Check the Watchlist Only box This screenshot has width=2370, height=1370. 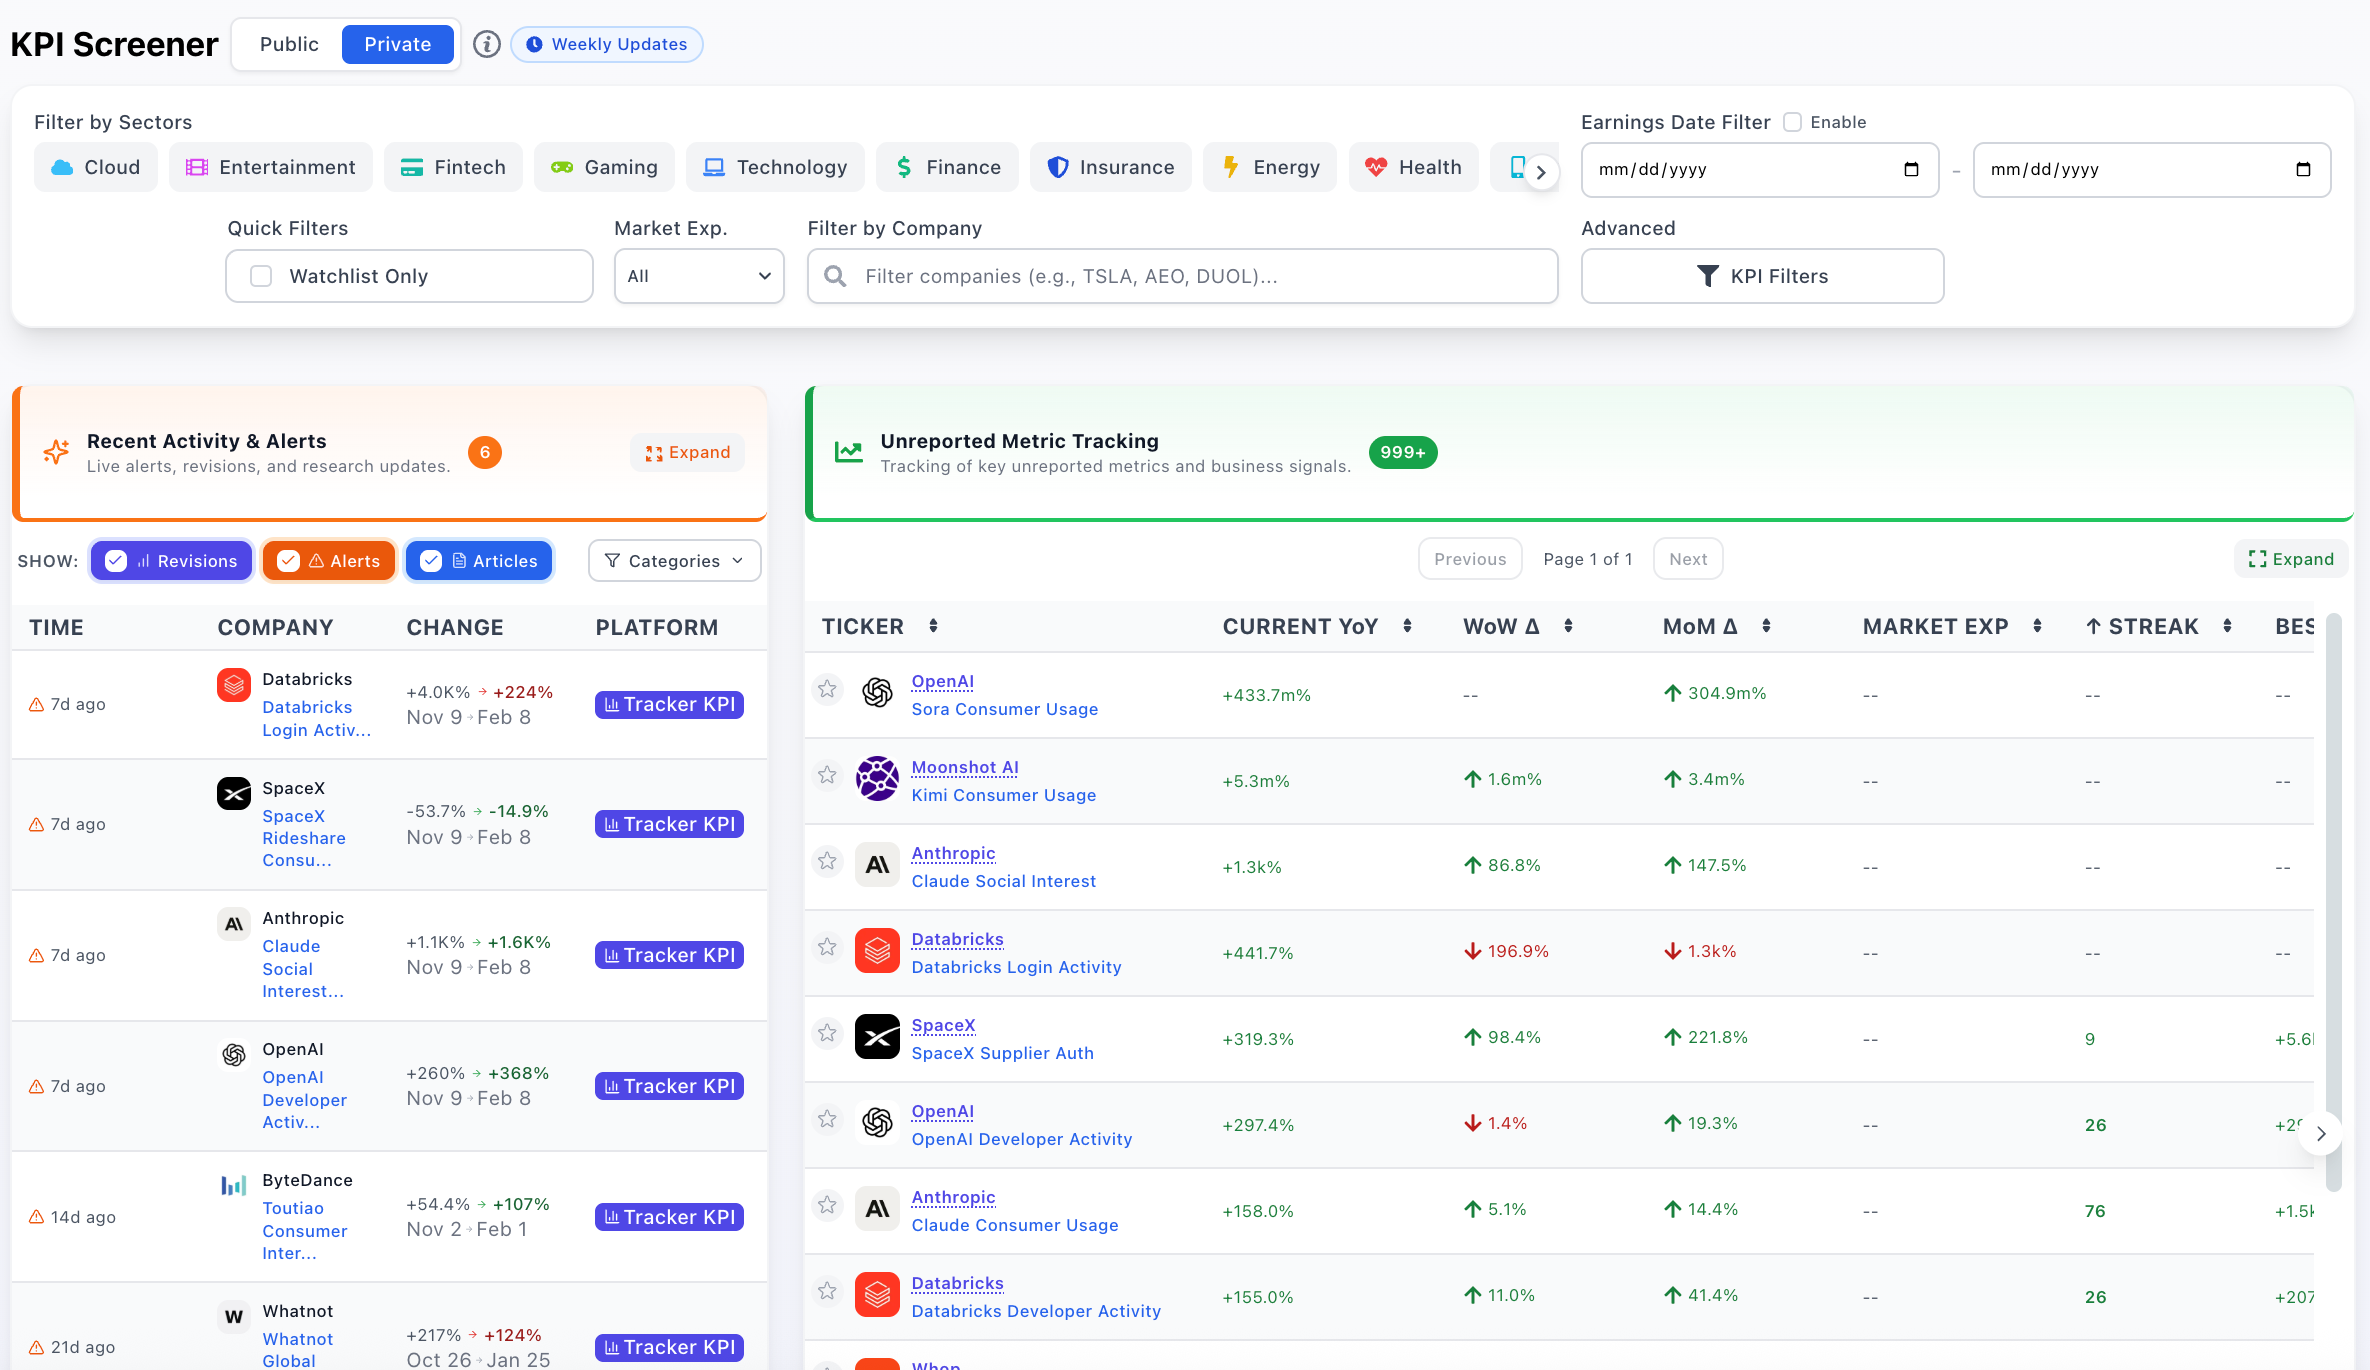pos(261,276)
